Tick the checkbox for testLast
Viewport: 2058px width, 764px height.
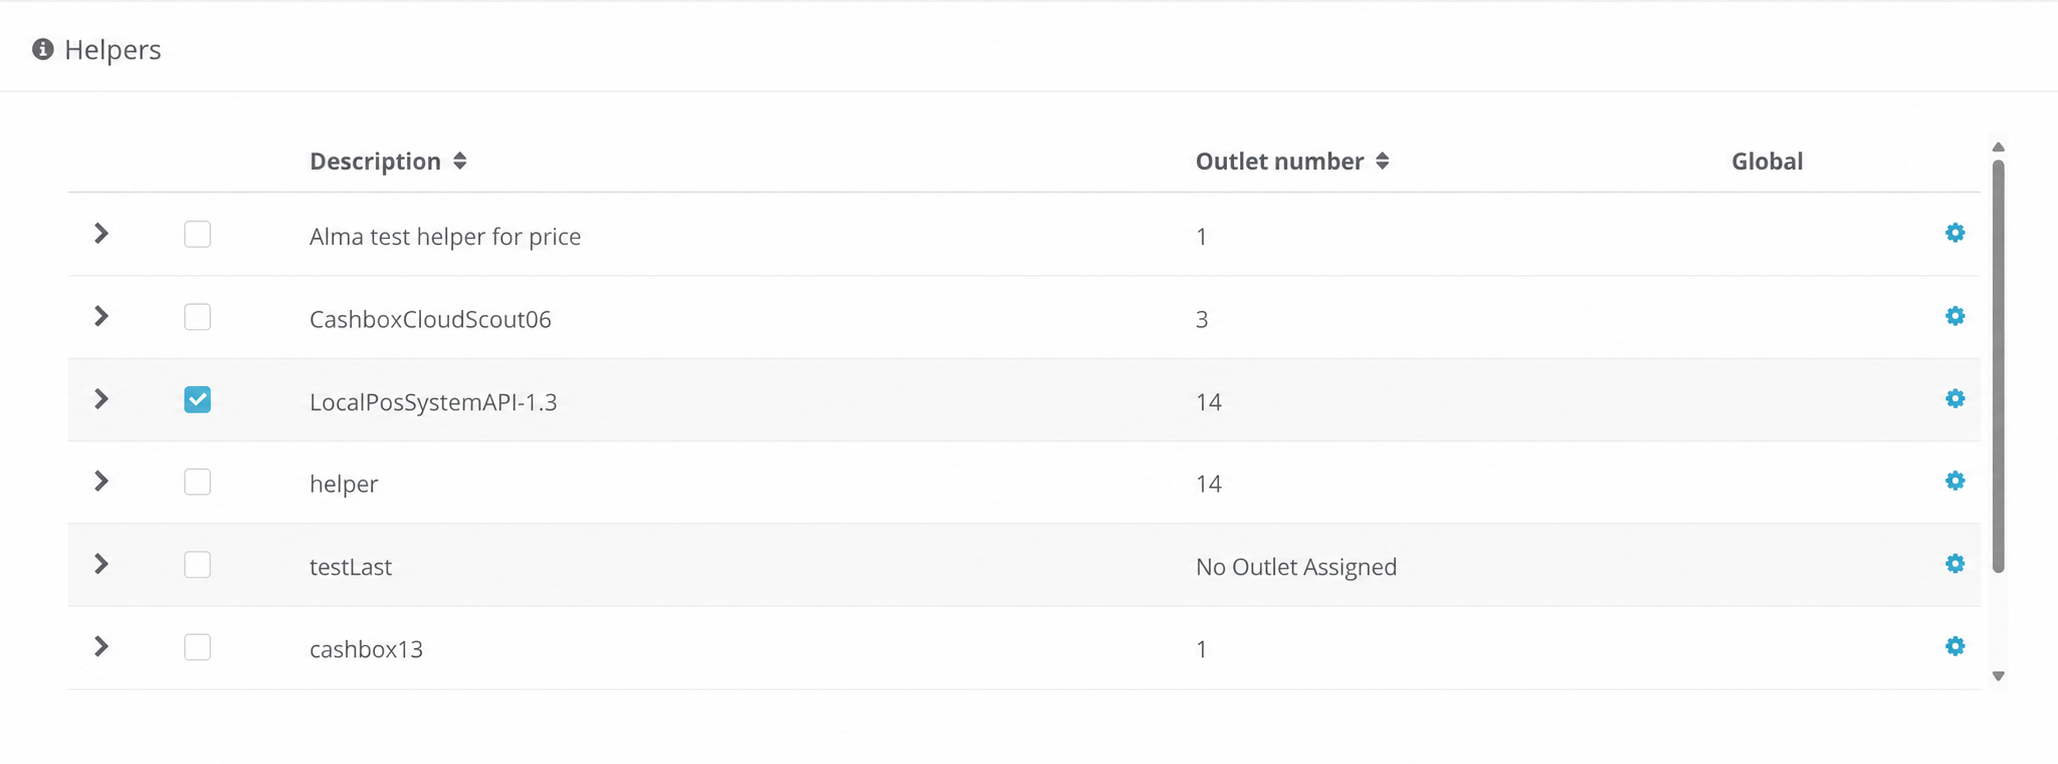[197, 565]
